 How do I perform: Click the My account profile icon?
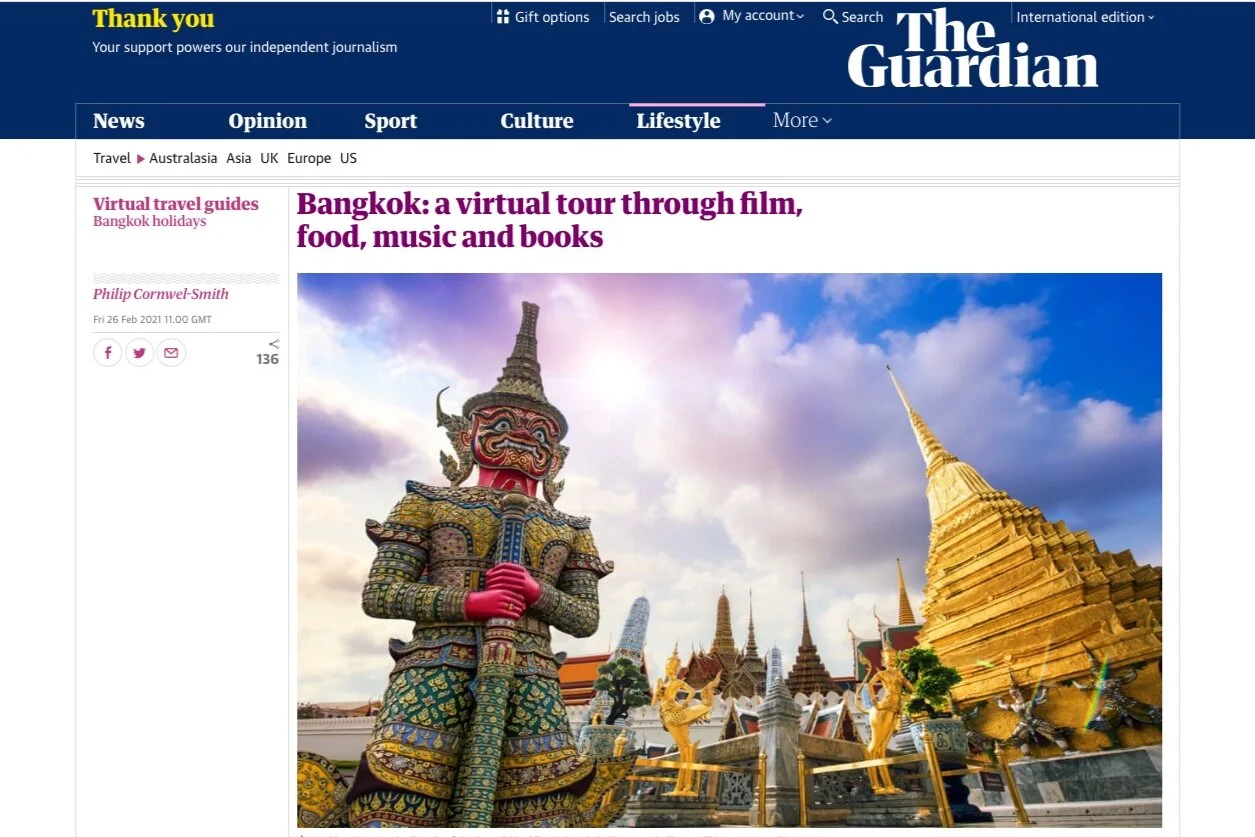pyautogui.click(x=707, y=17)
